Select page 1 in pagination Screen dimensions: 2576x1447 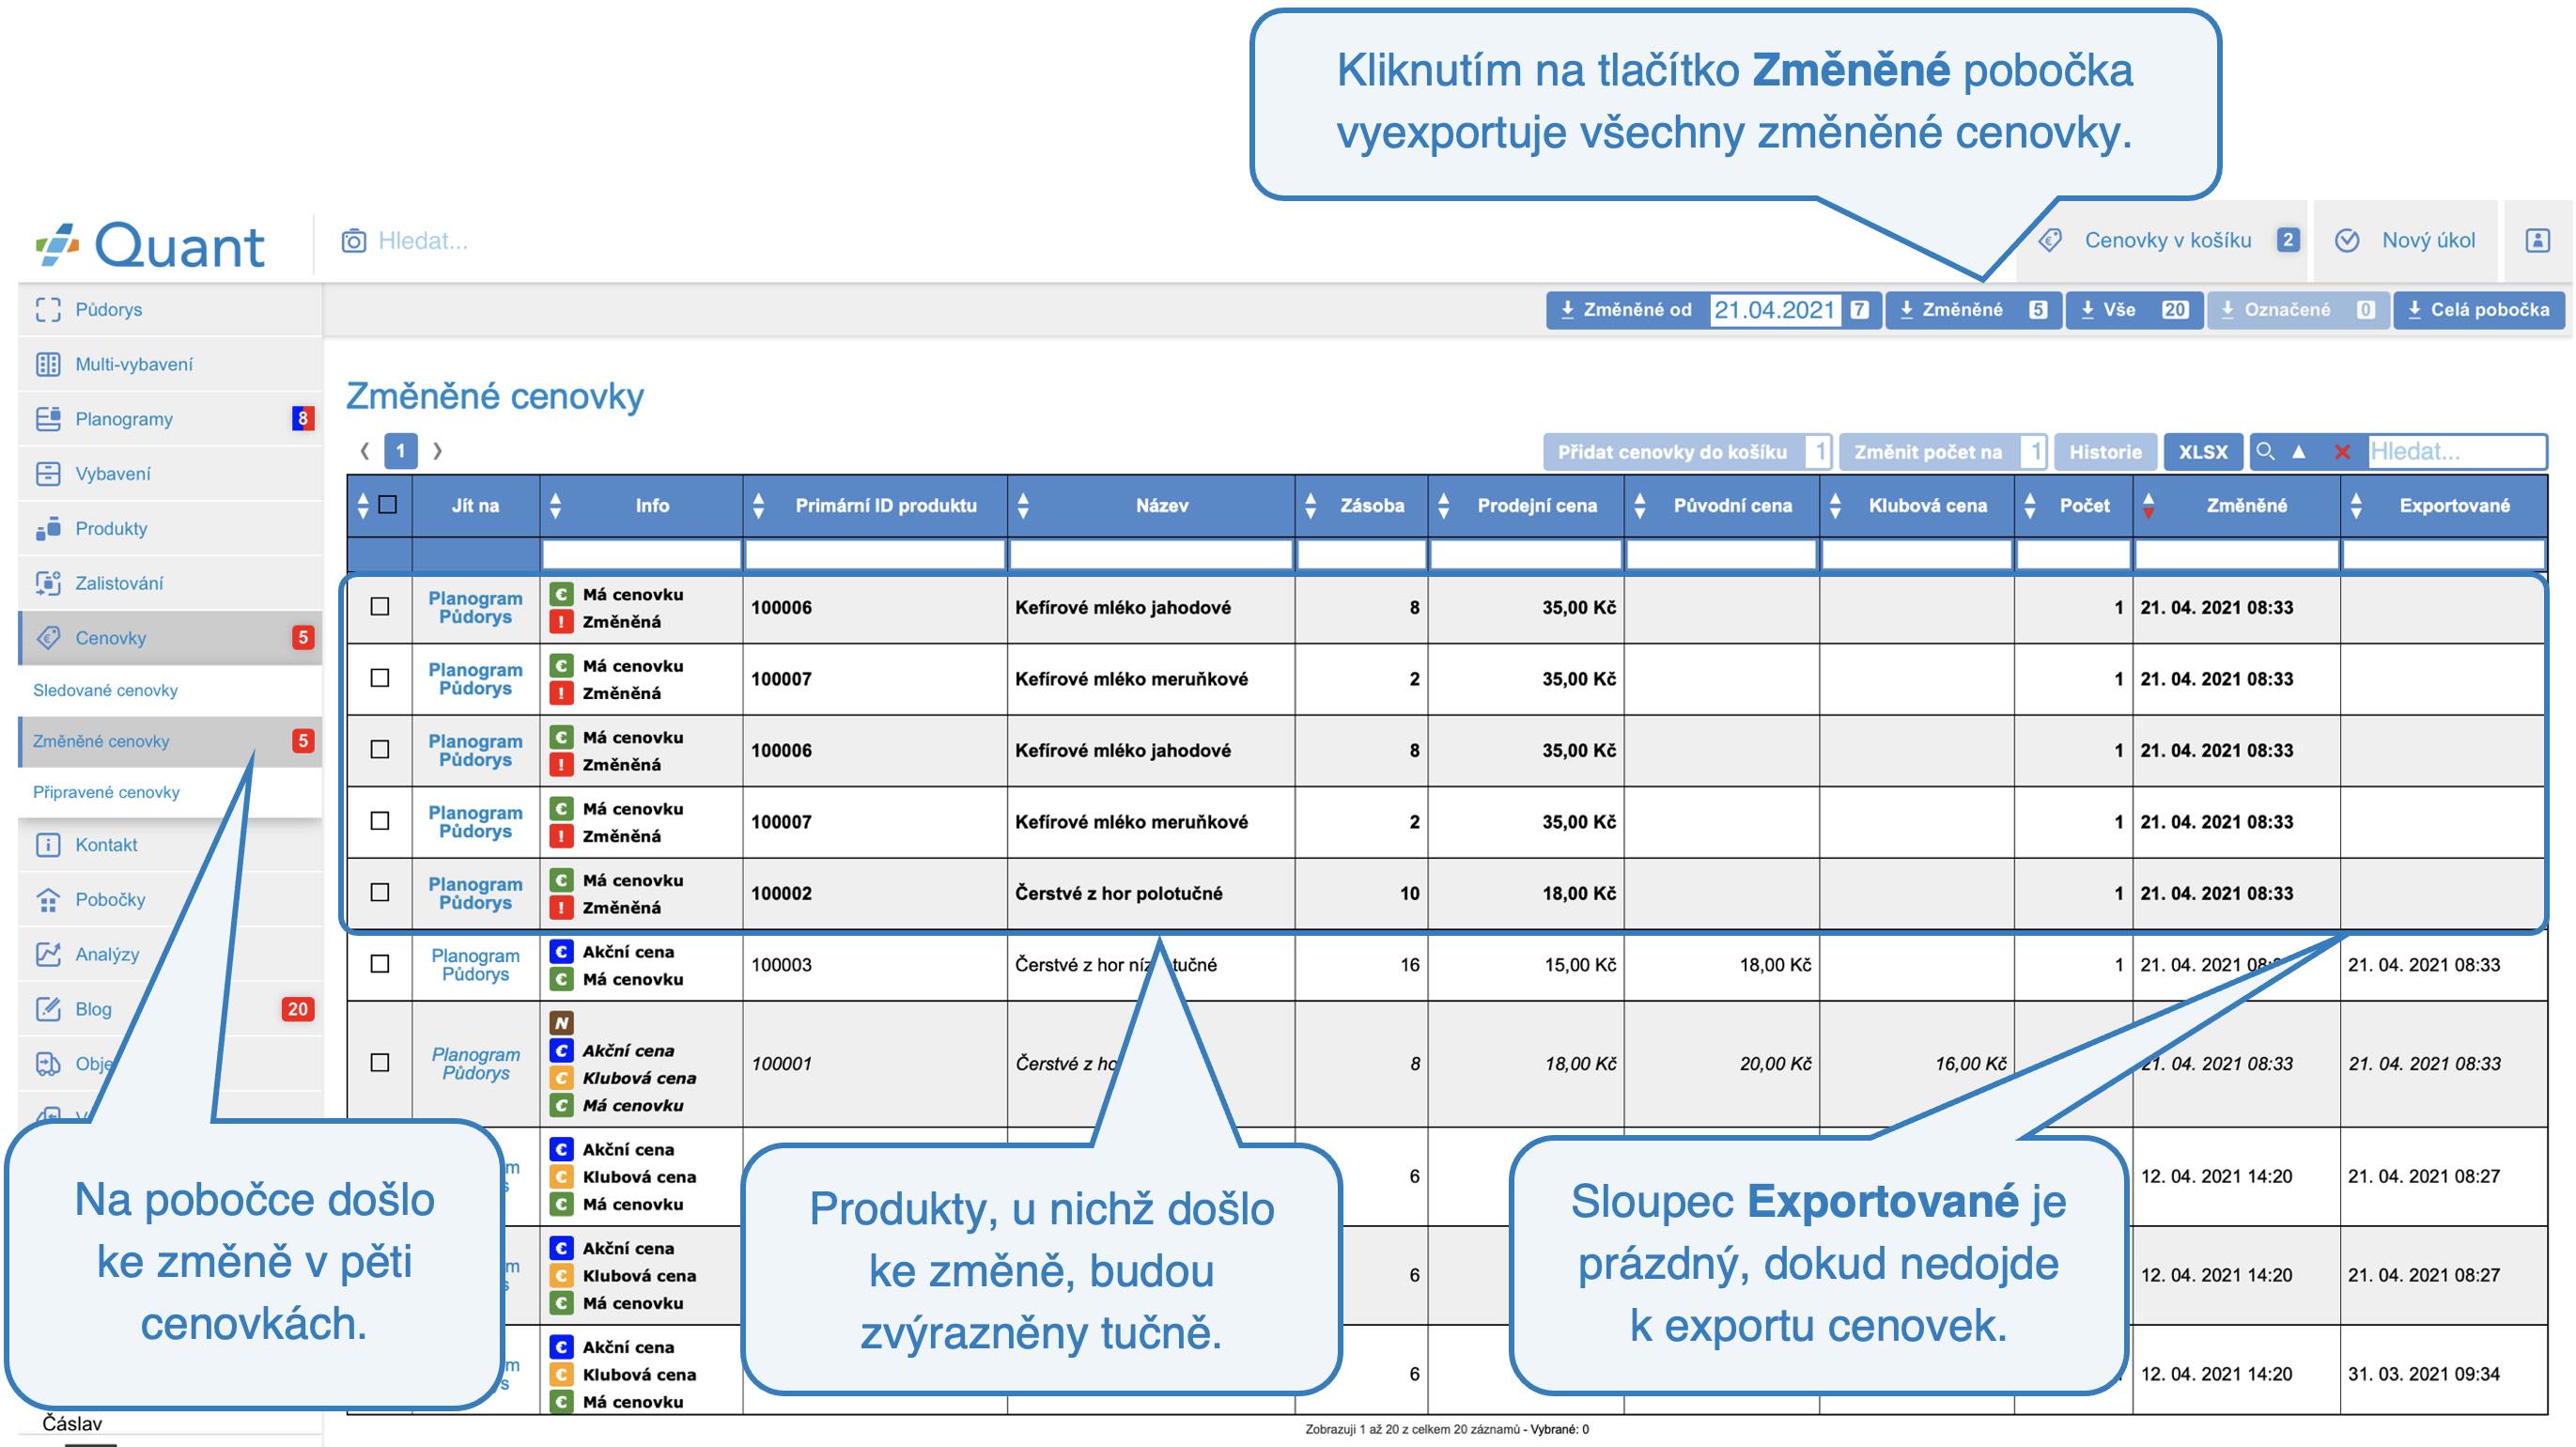point(401,451)
